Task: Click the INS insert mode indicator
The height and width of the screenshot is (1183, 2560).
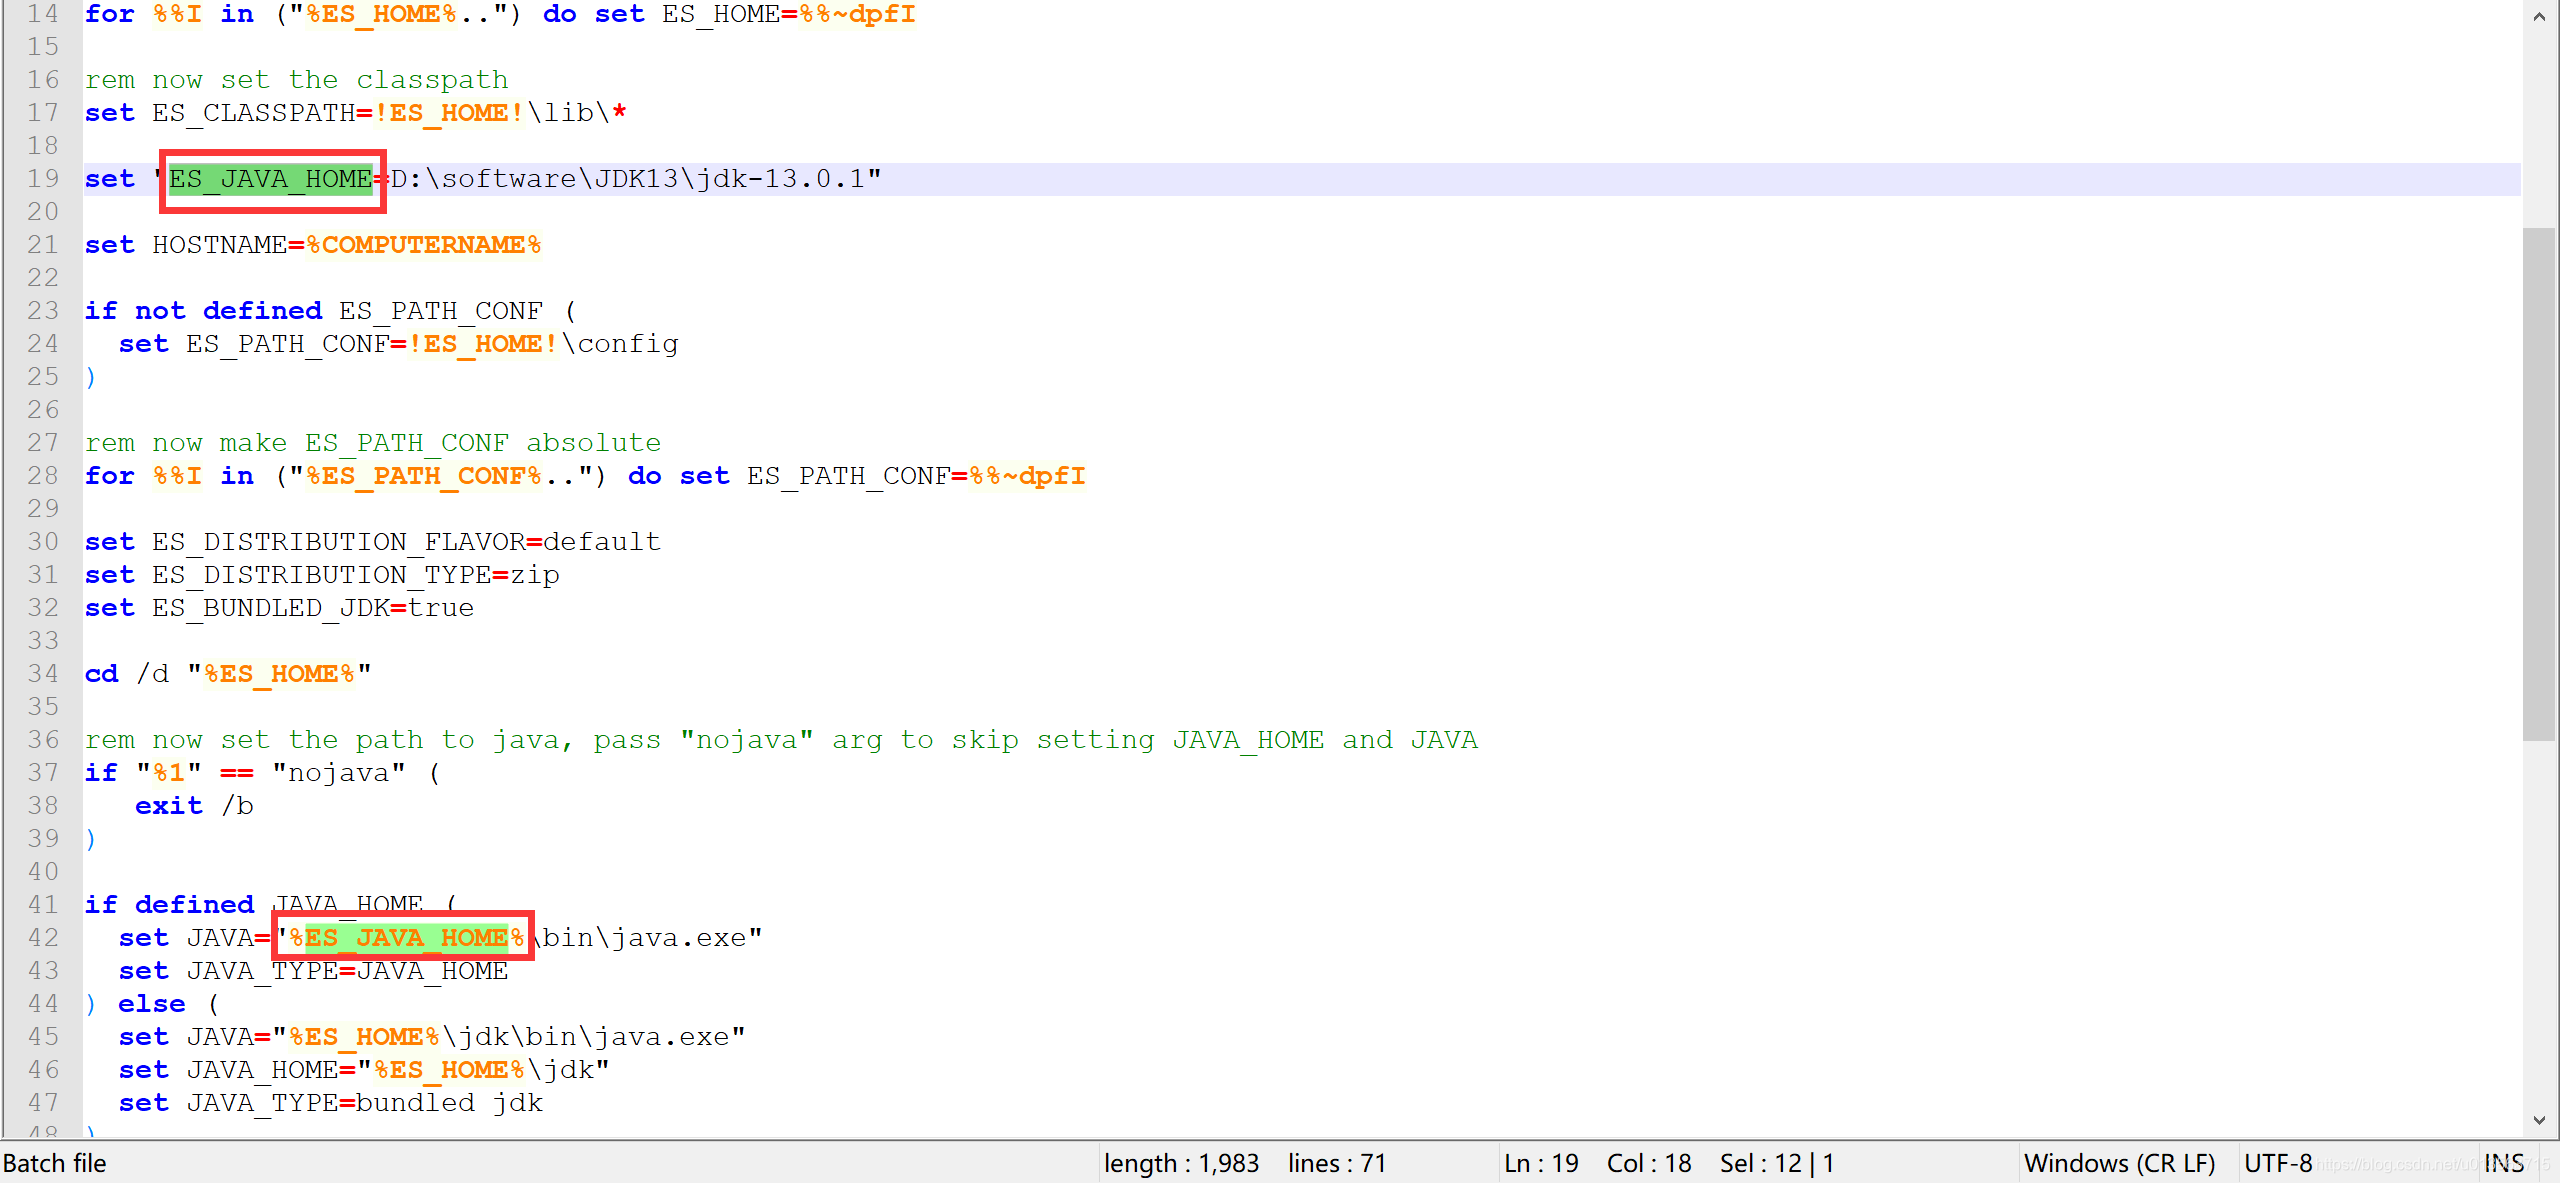Action: [2504, 1163]
